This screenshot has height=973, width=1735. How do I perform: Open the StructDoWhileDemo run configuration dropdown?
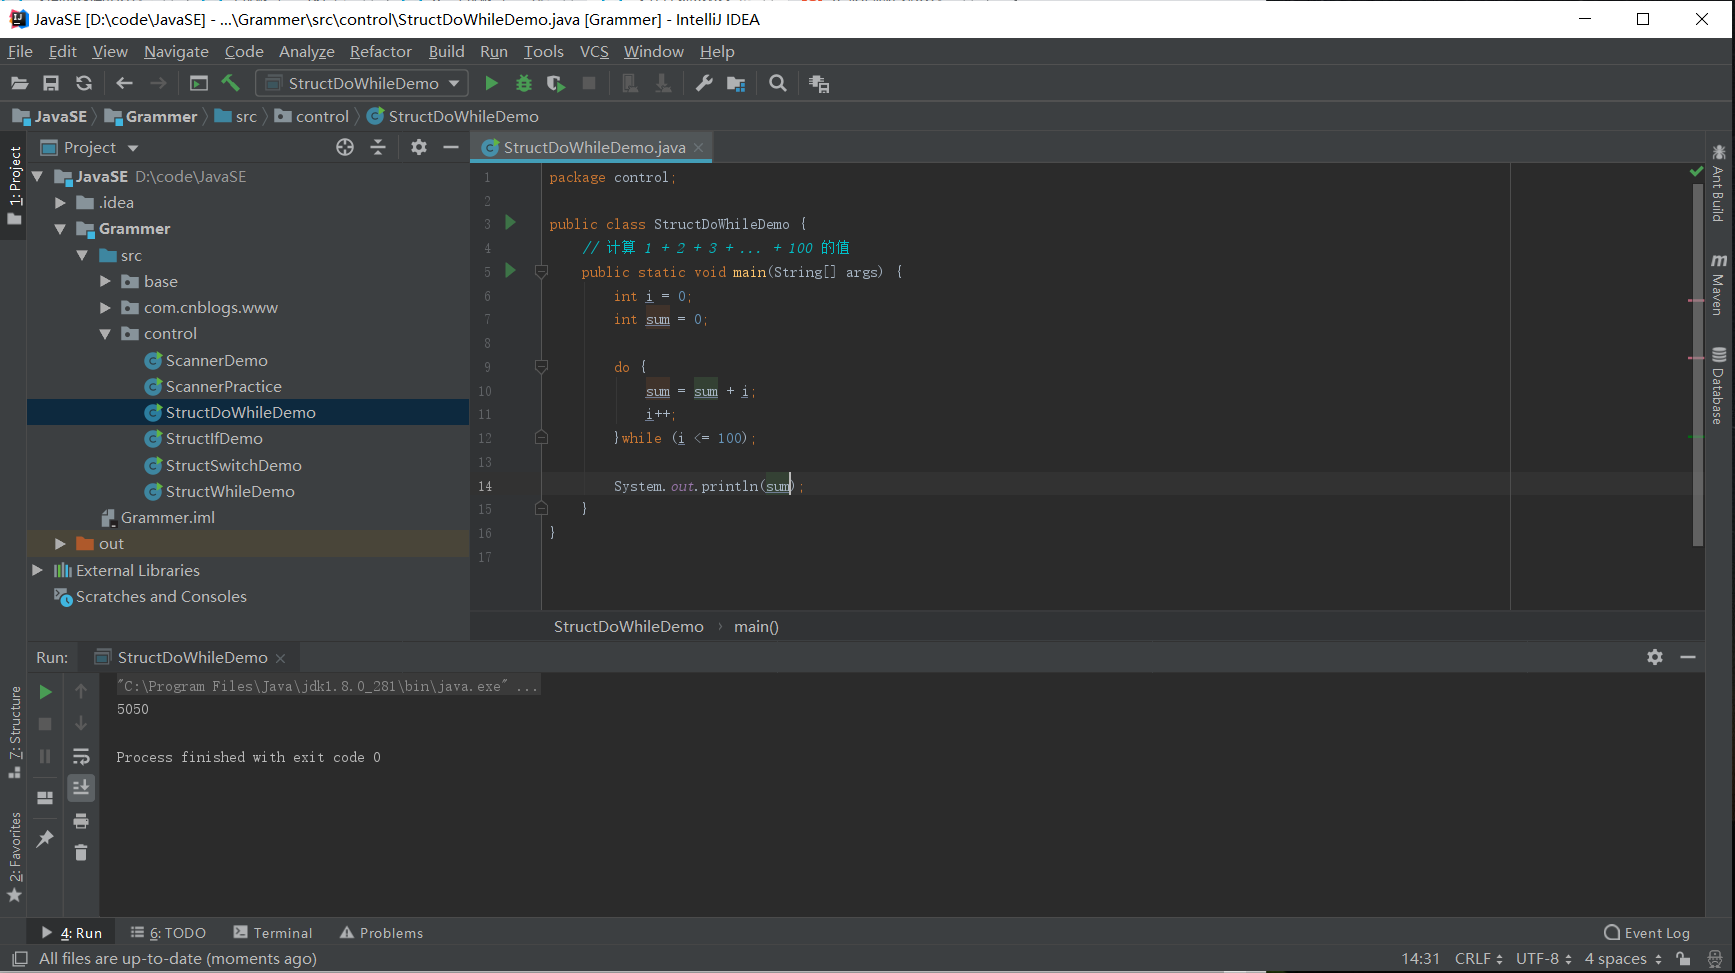pos(362,84)
